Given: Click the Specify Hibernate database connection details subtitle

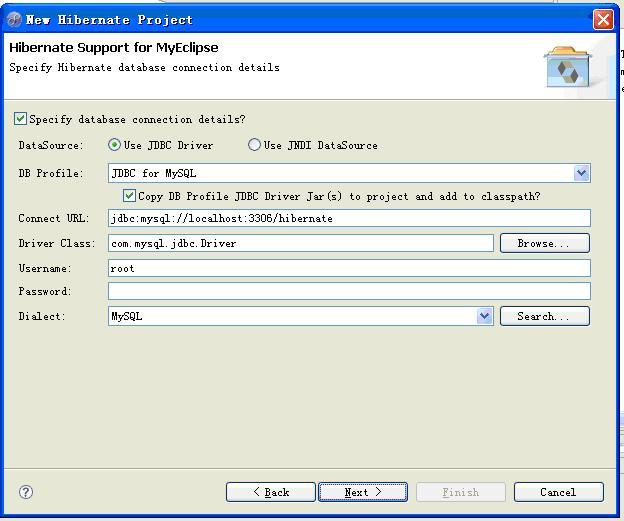Looking at the screenshot, I should (144, 68).
